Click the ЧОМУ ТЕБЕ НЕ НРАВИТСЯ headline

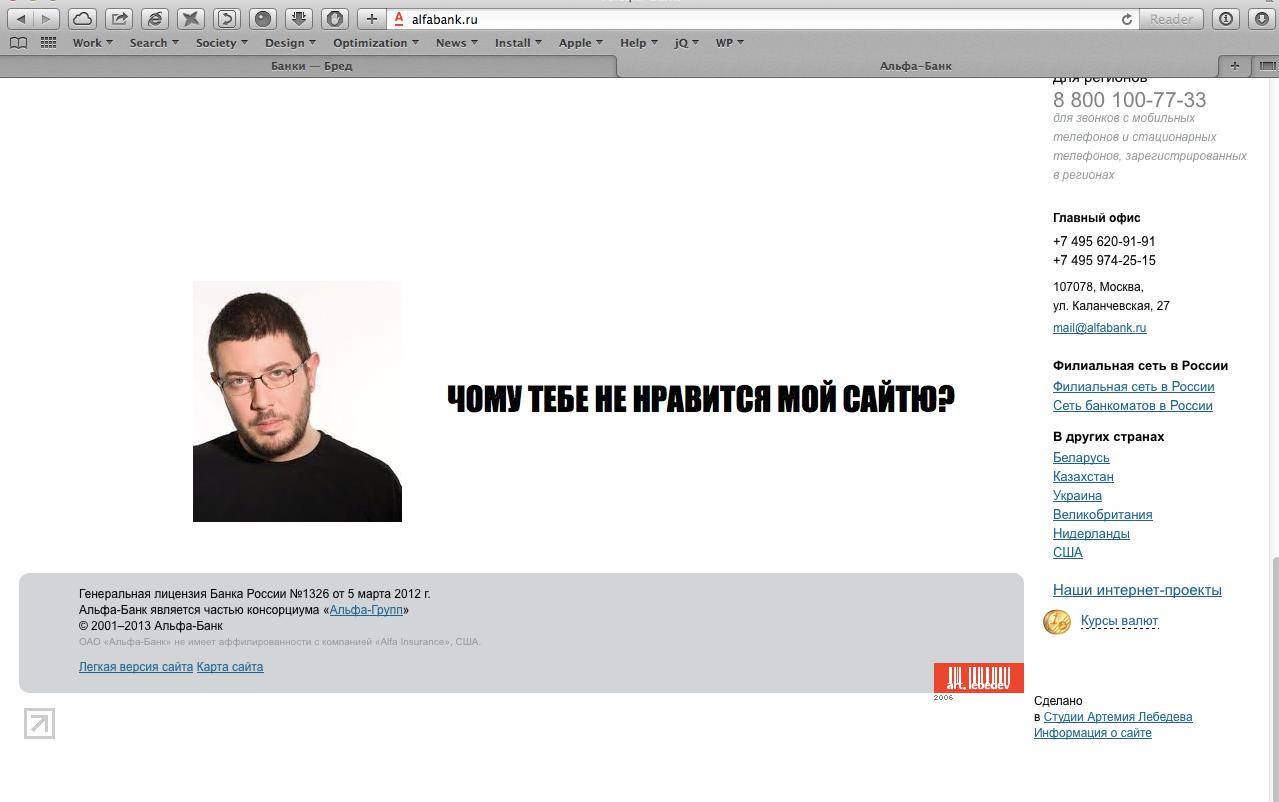click(x=701, y=399)
